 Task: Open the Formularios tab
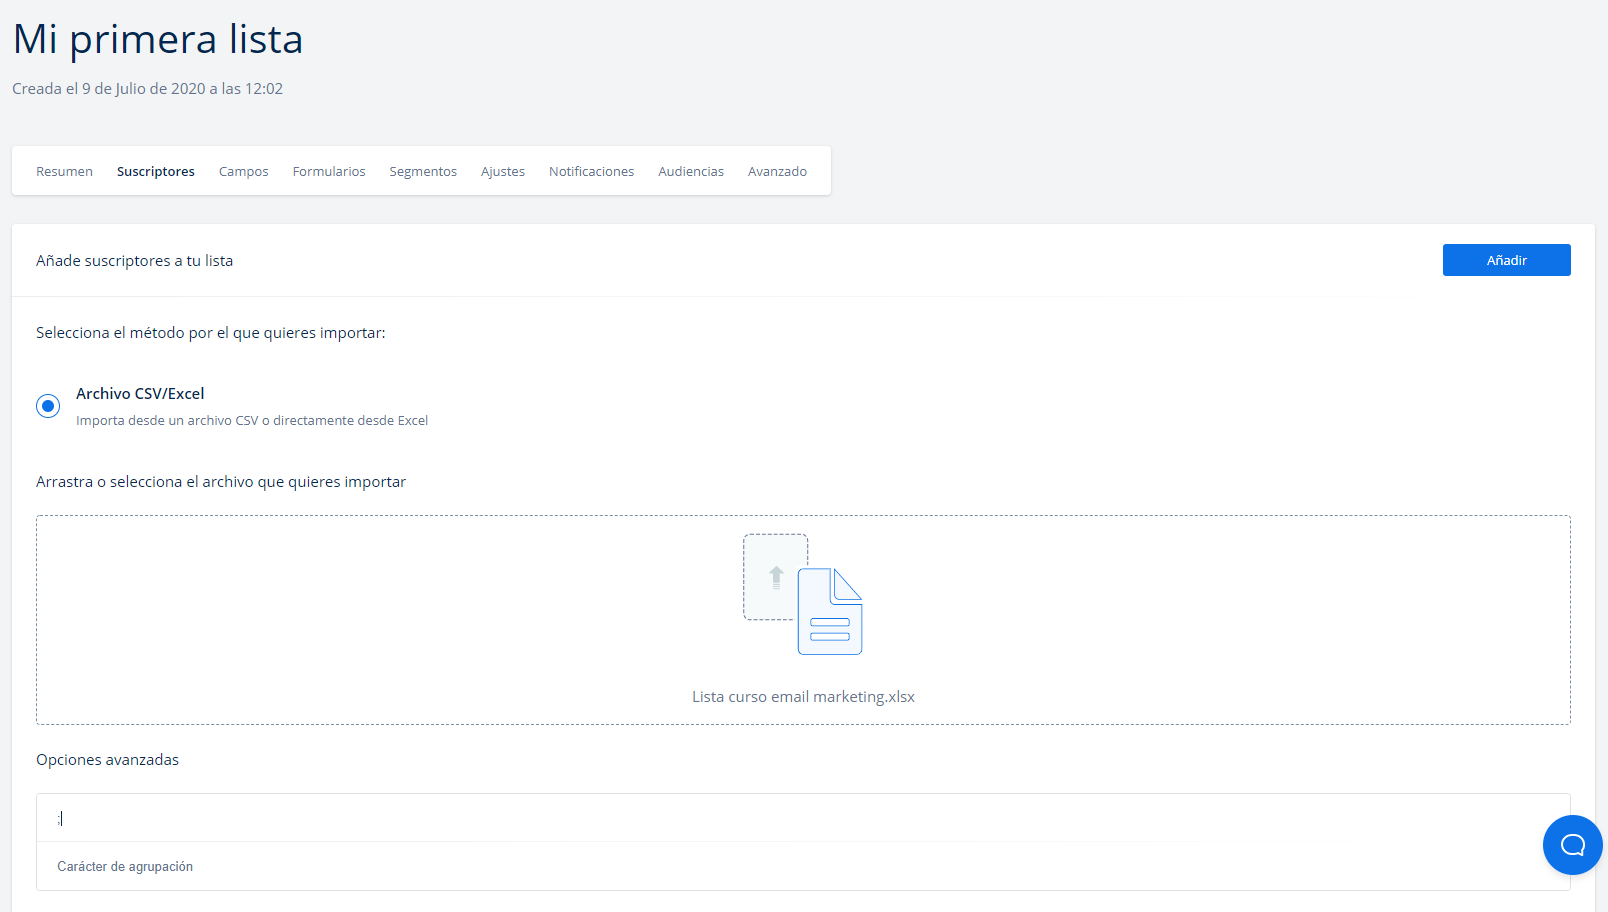[329, 171]
